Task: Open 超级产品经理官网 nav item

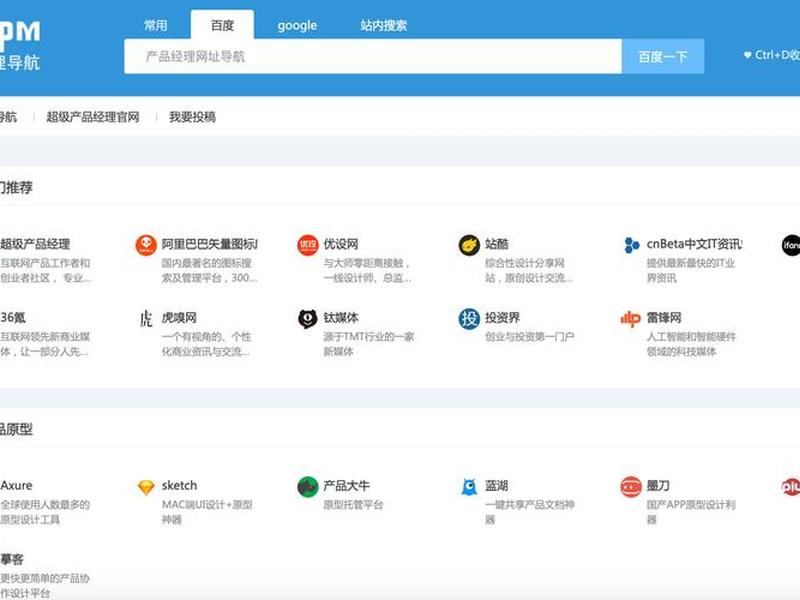Action: pyautogui.click(x=93, y=117)
